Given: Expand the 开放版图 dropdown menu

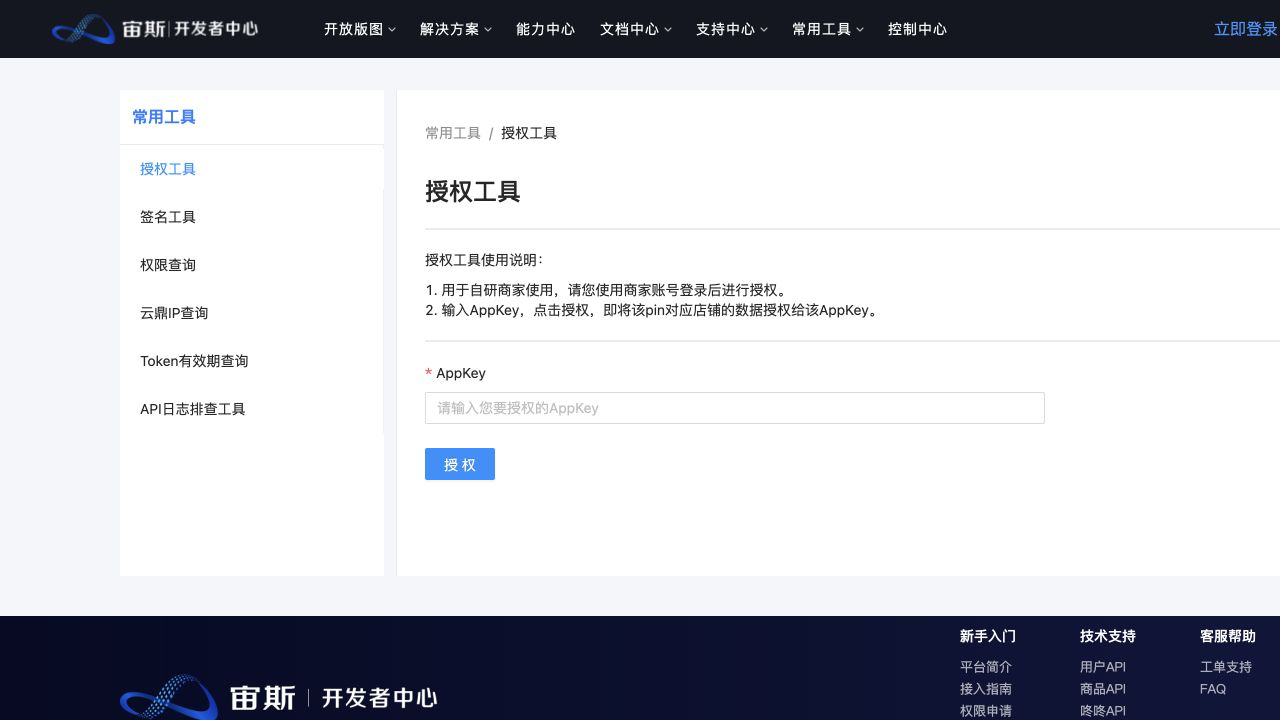Looking at the screenshot, I should click(360, 29).
